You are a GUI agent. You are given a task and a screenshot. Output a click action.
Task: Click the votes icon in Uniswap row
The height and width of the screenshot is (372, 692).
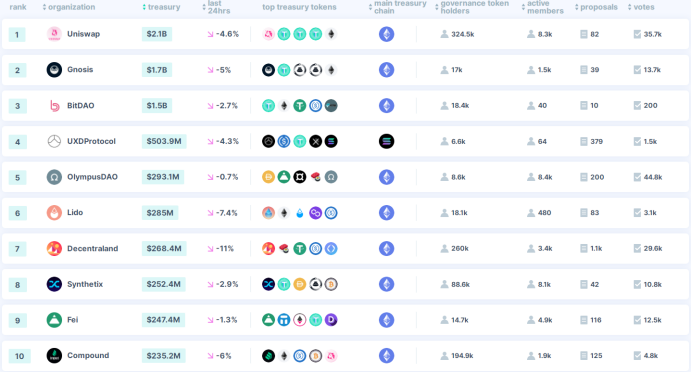point(637,34)
